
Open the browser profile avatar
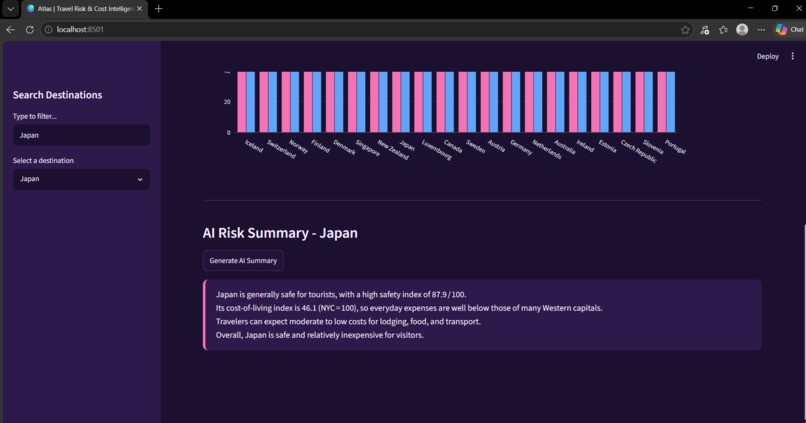pos(742,30)
